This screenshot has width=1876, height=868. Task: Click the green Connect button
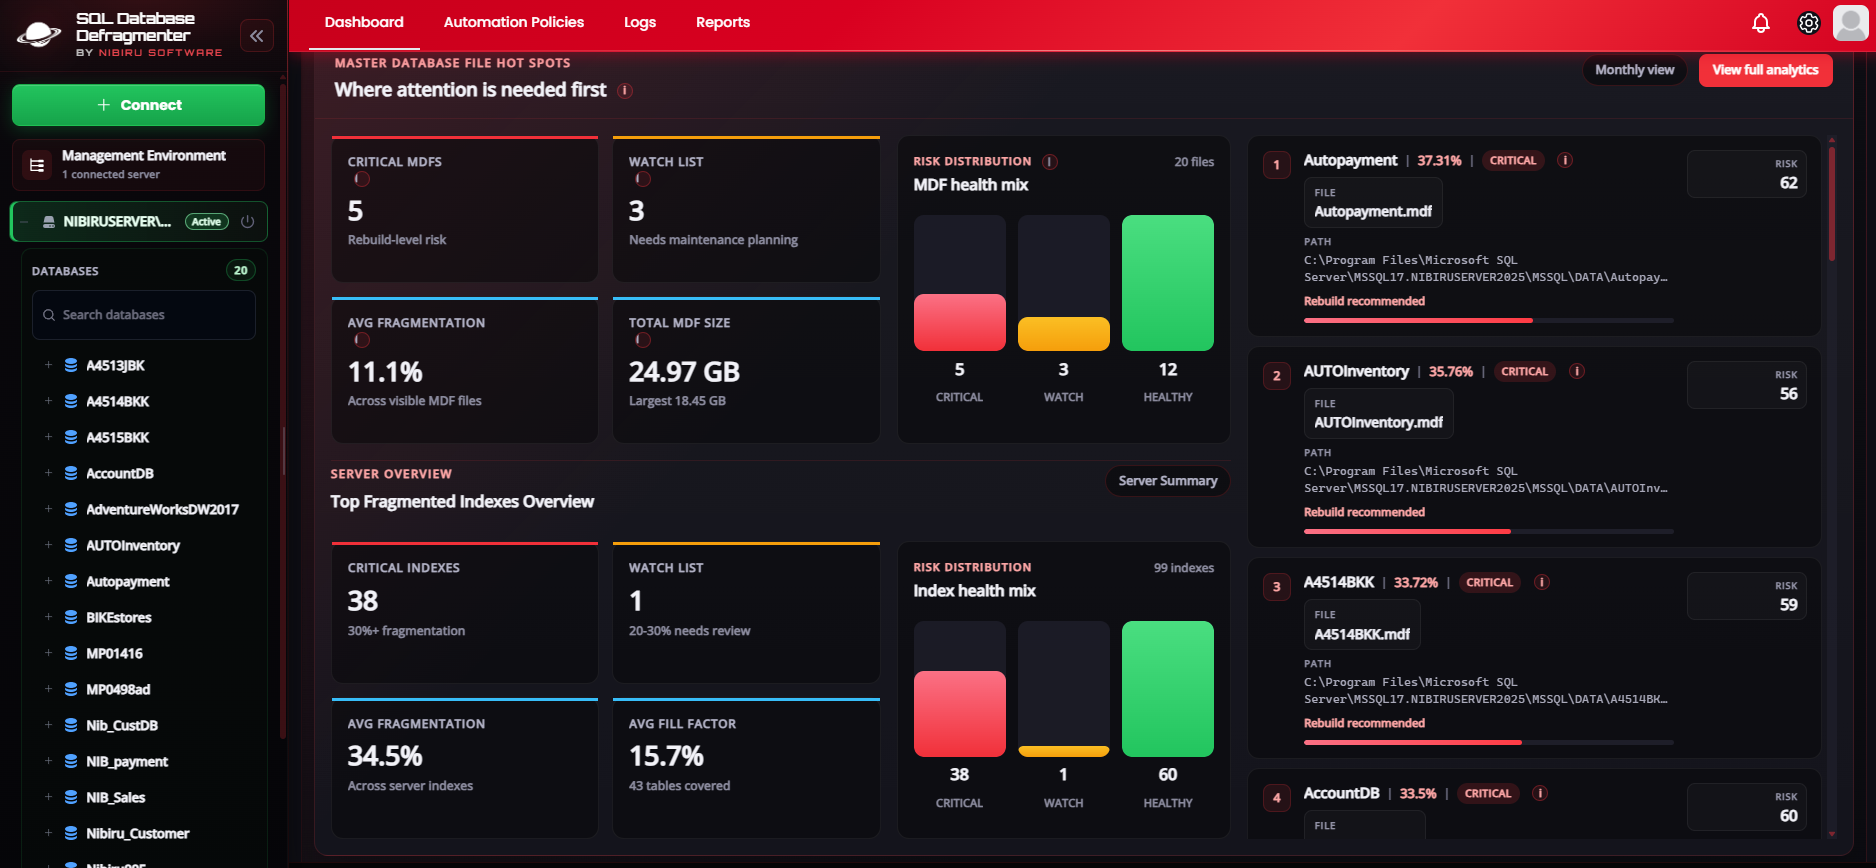point(138,105)
